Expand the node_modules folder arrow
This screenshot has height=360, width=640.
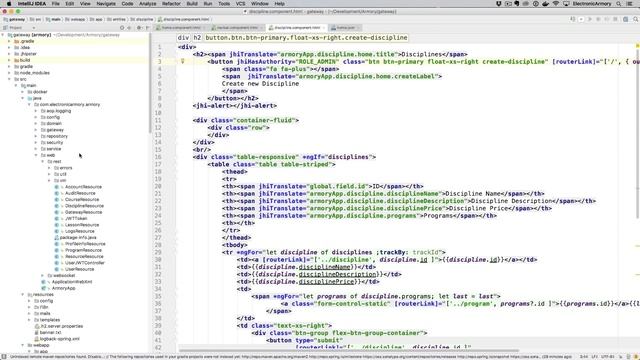click(9, 73)
